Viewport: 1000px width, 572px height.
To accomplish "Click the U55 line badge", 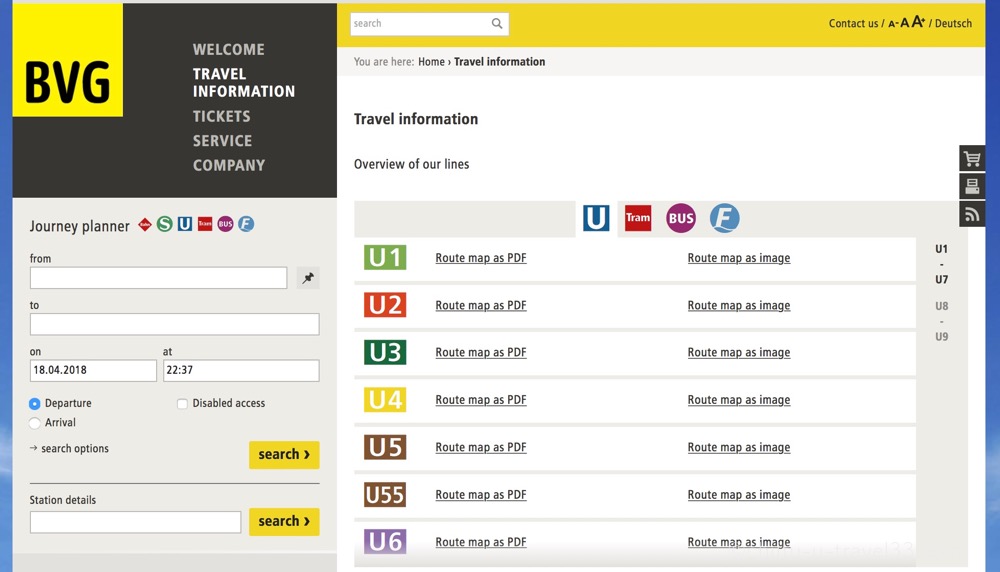I will (x=385, y=494).
